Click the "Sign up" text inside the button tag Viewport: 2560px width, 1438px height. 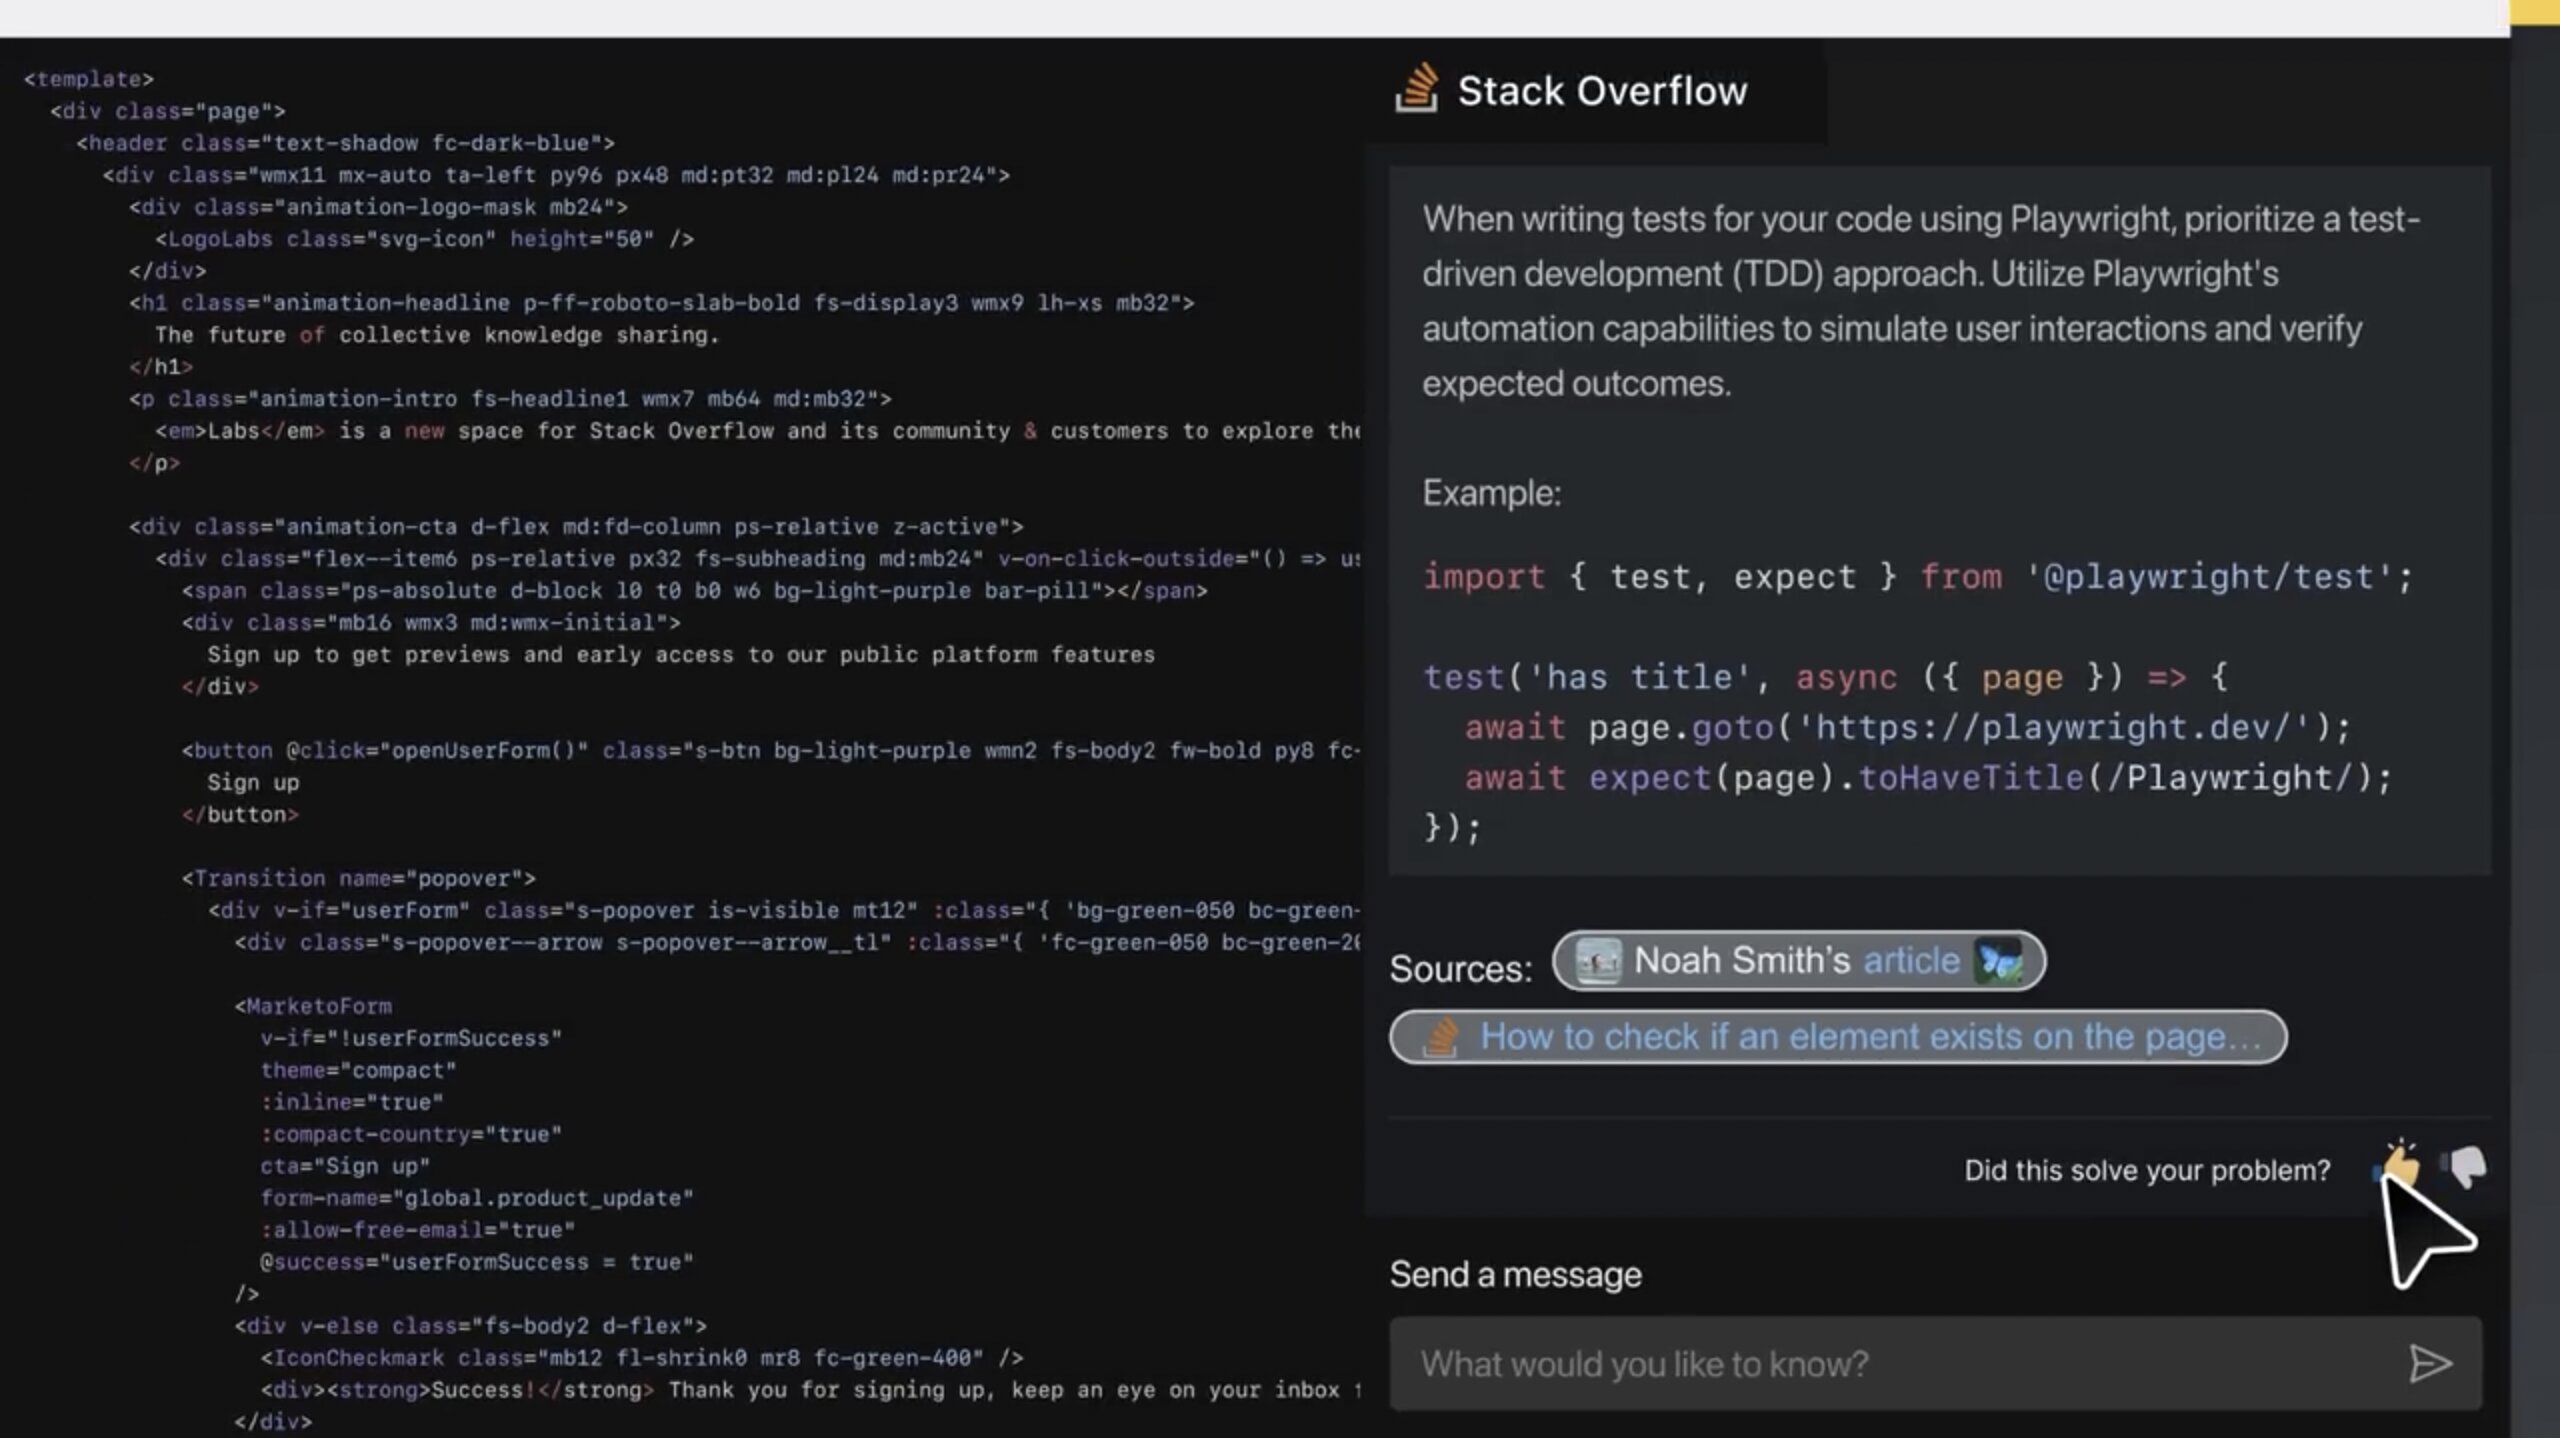[253, 783]
